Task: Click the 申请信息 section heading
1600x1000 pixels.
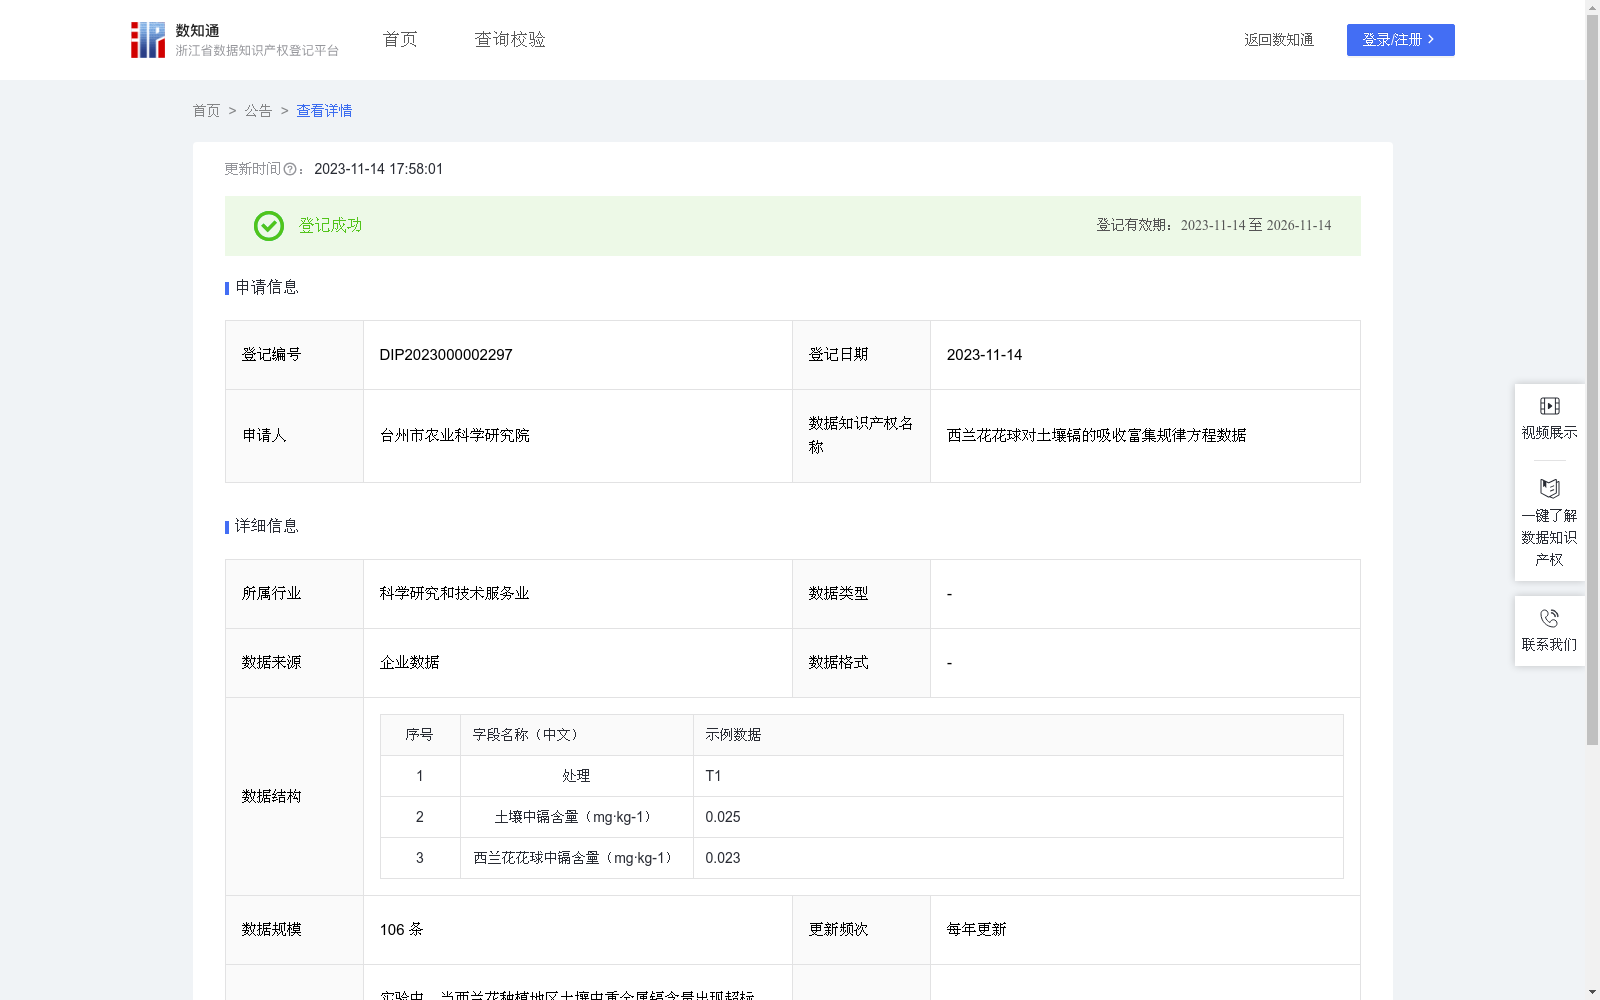Action: (266, 287)
